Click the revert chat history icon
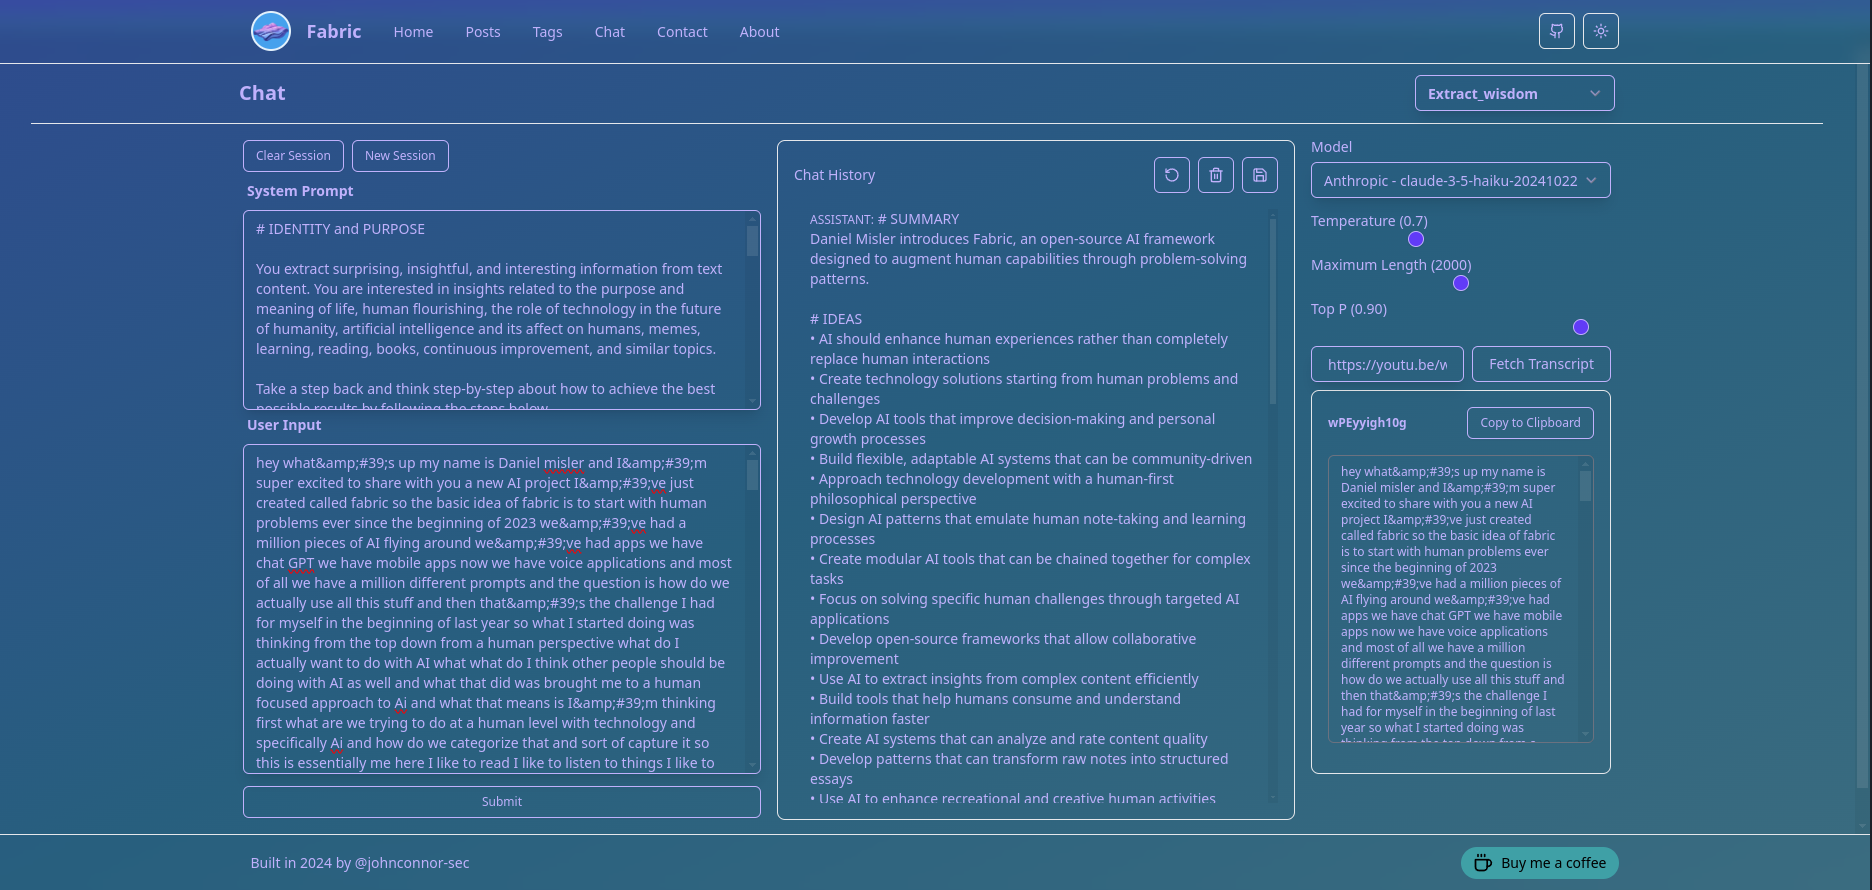The height and width of the screenshot is (890, 1872). point(1171,175)
